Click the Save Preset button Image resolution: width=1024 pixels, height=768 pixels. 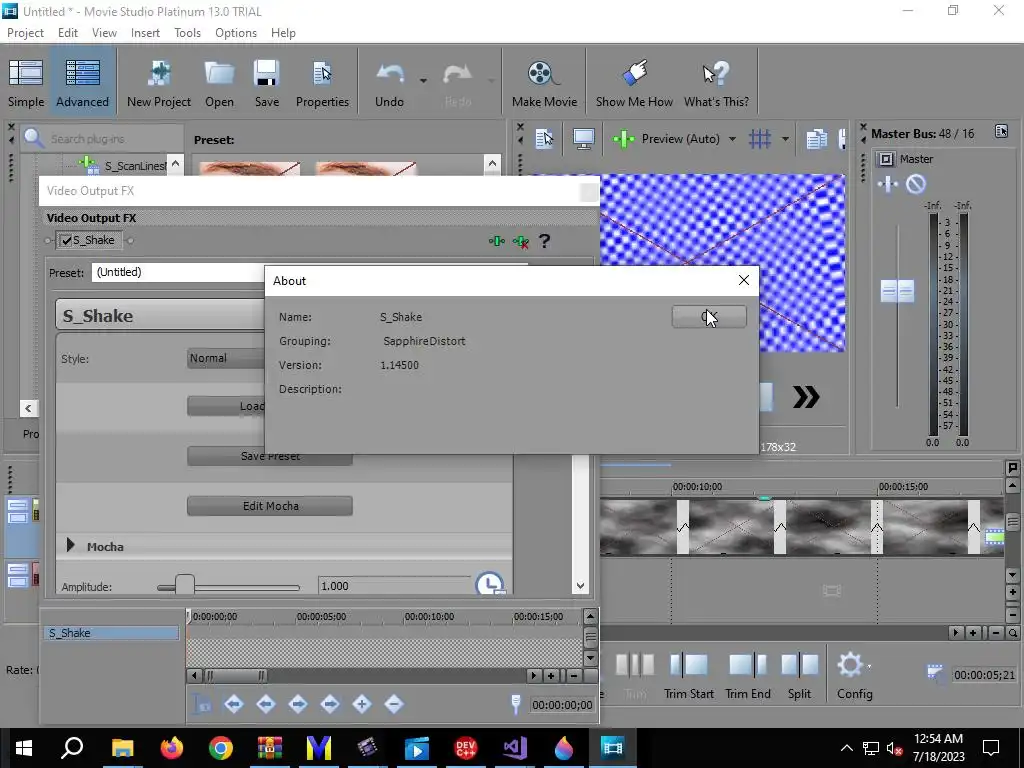tap(270, 456)
